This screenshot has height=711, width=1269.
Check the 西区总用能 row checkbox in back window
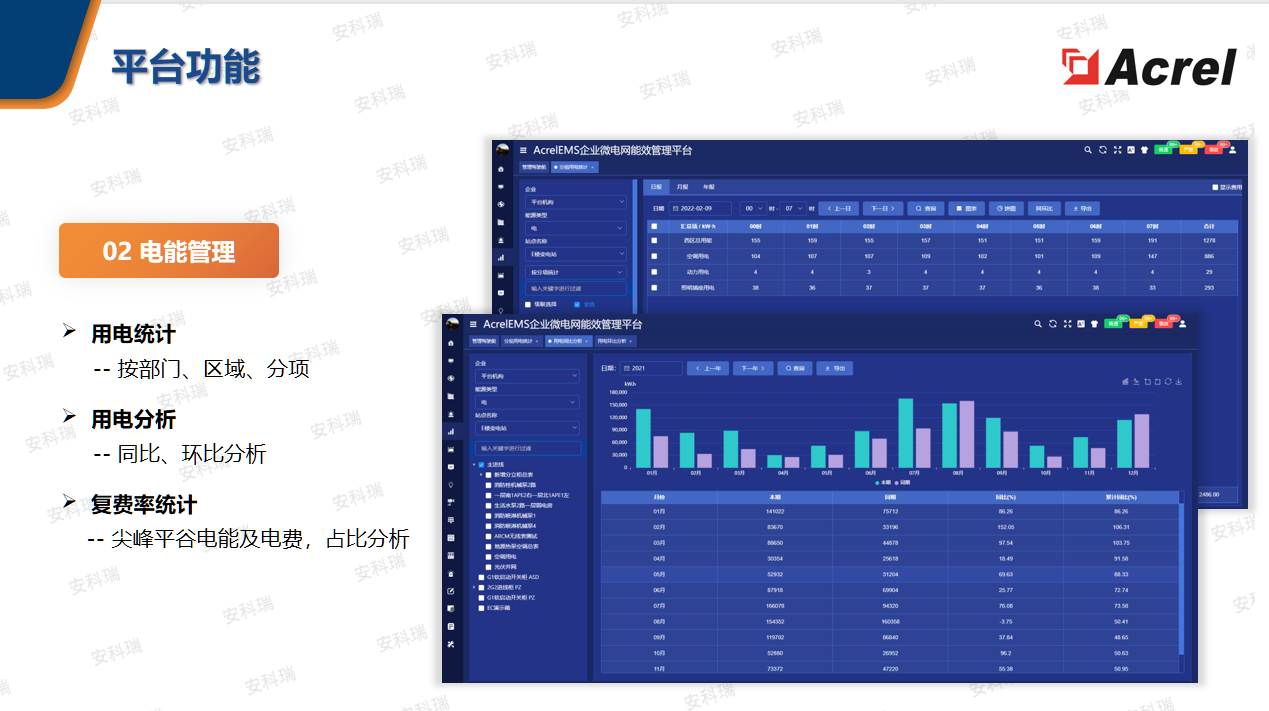coord(654,240)
